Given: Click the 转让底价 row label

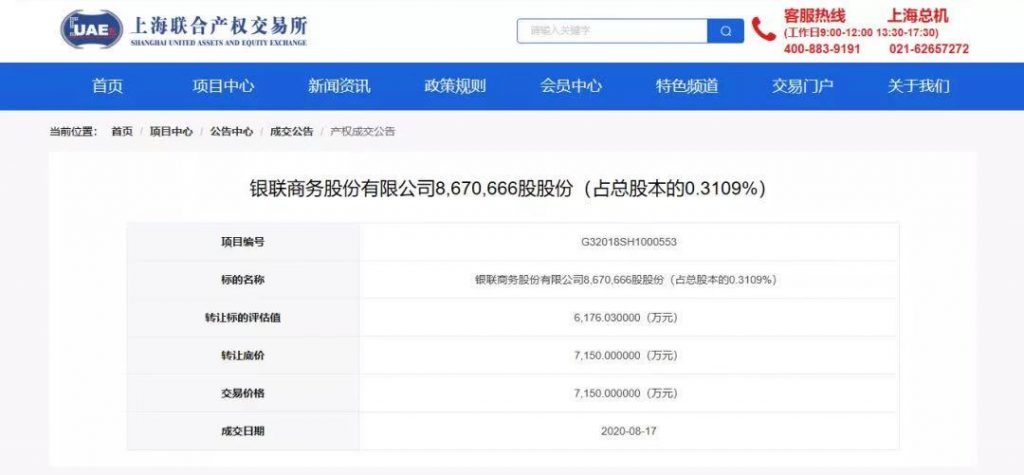Looking at the screenshot, I should coord(242,356).
